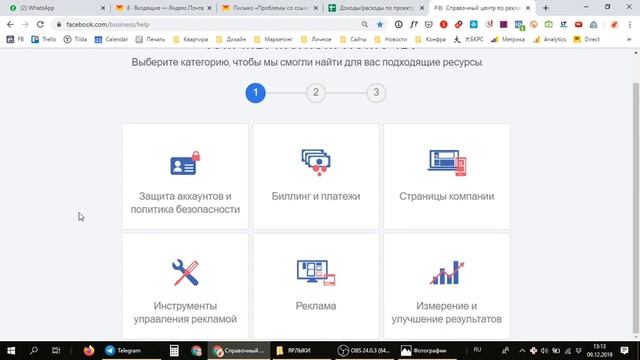Viewport: 640px width, 360px height.
Task: Open the БКРС bookmark
Action: tap(469, 40)
